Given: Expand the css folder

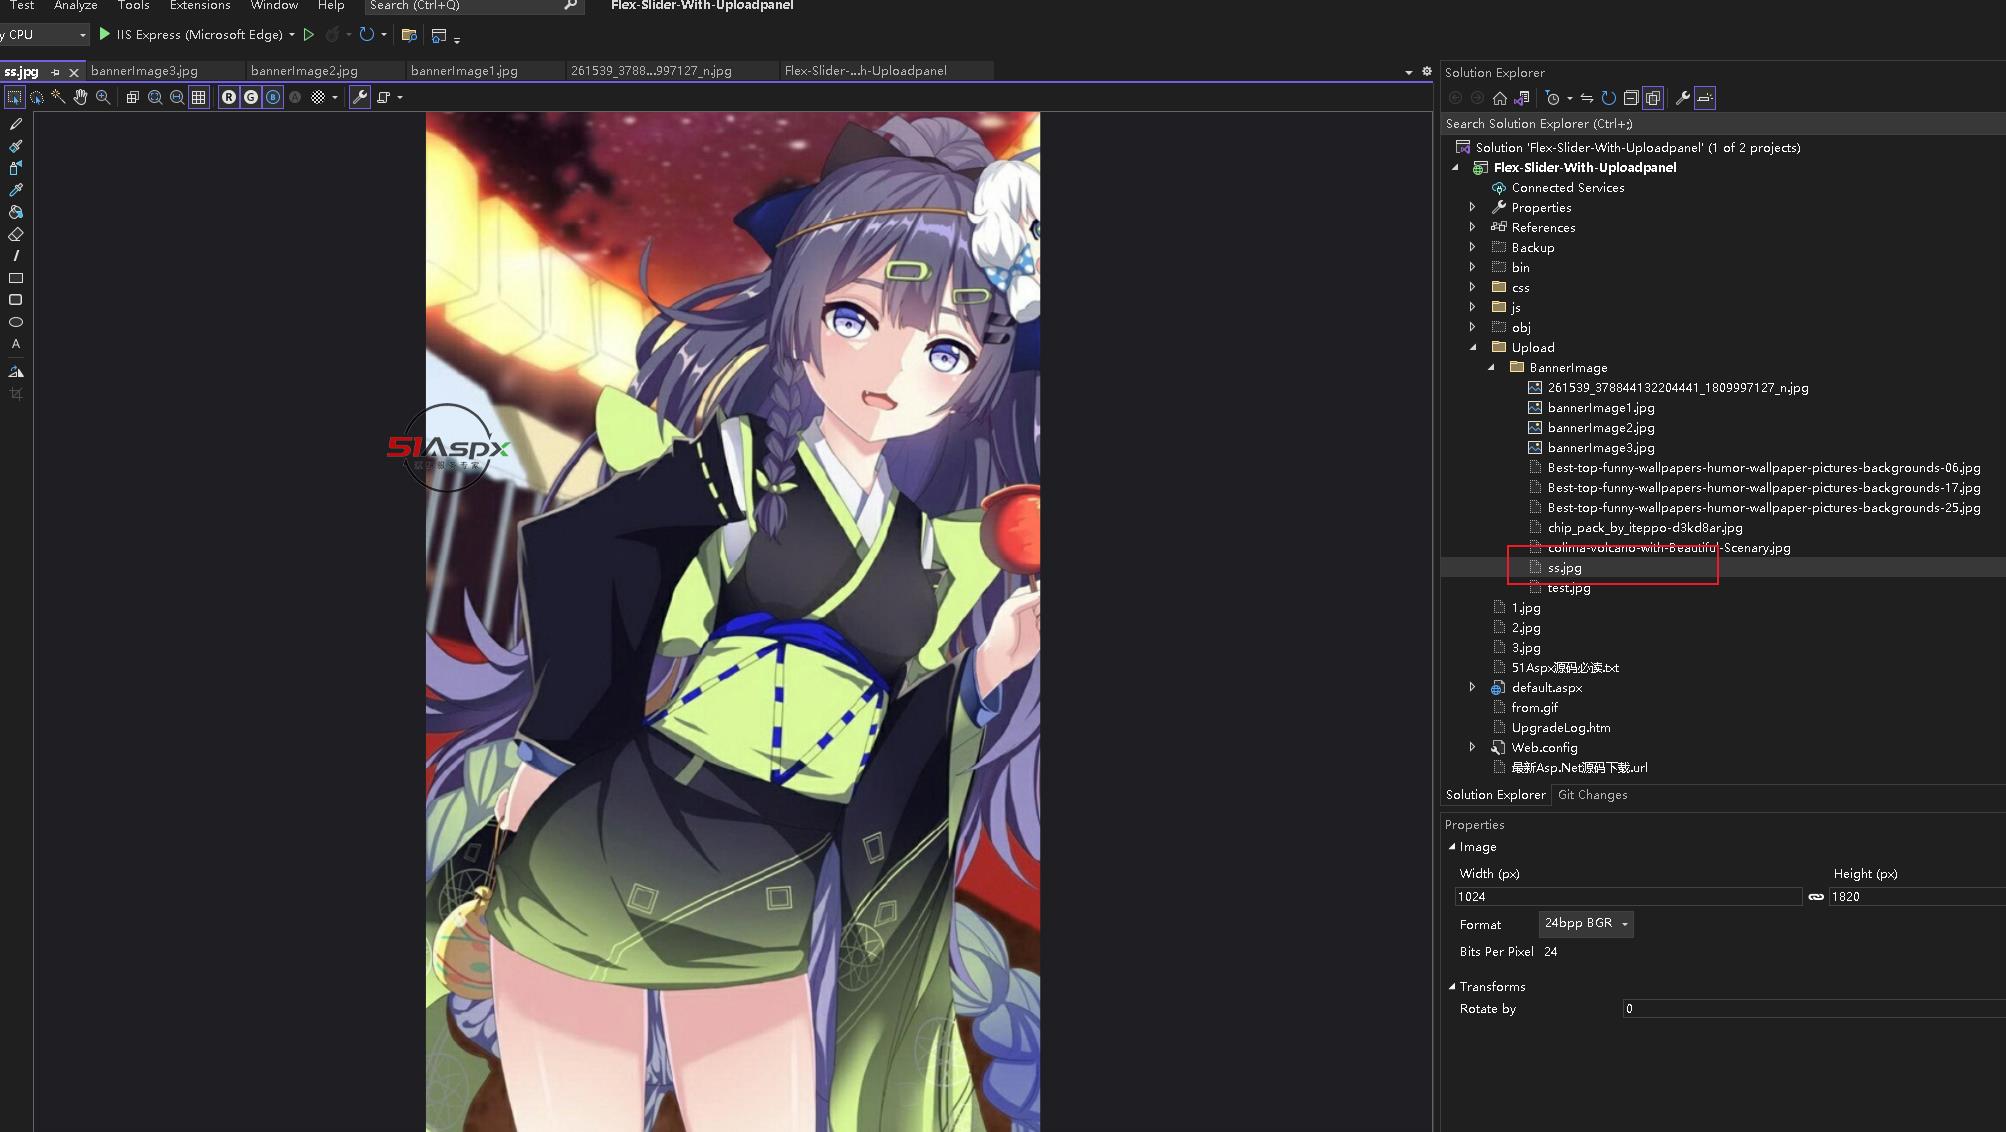Looking at the screenshot, I should pos(1472,287).
